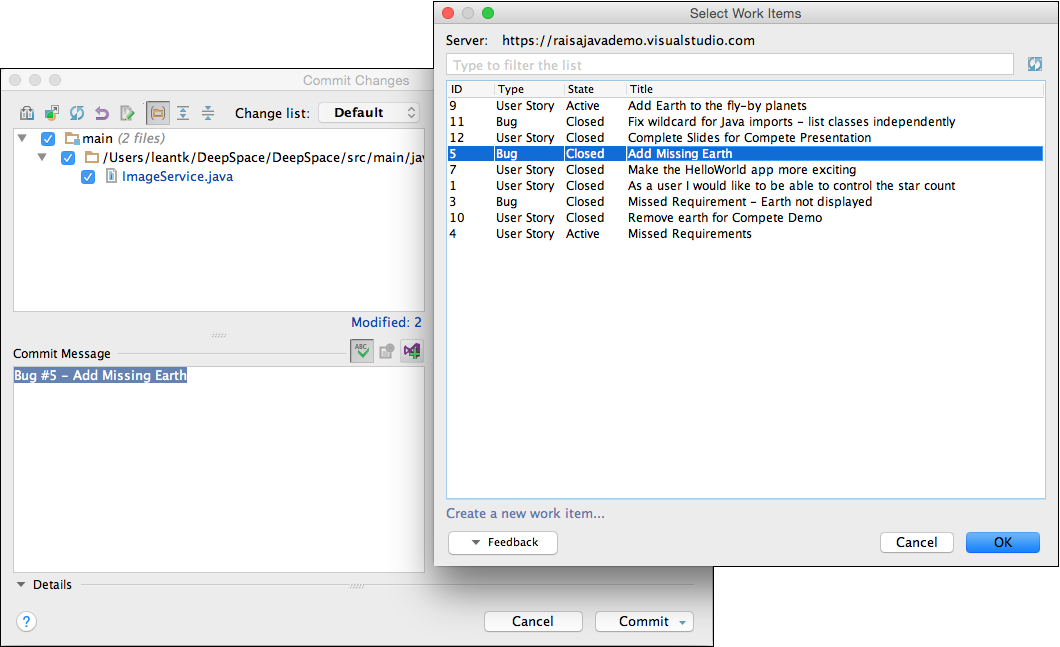
Task: Toggle the /Users/leantk path checkbox
Action: 68,158
